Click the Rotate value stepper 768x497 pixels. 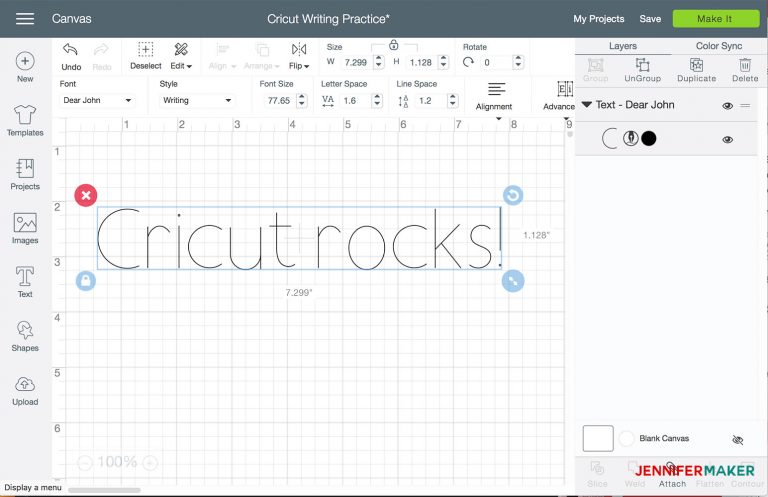click(518, 62)
